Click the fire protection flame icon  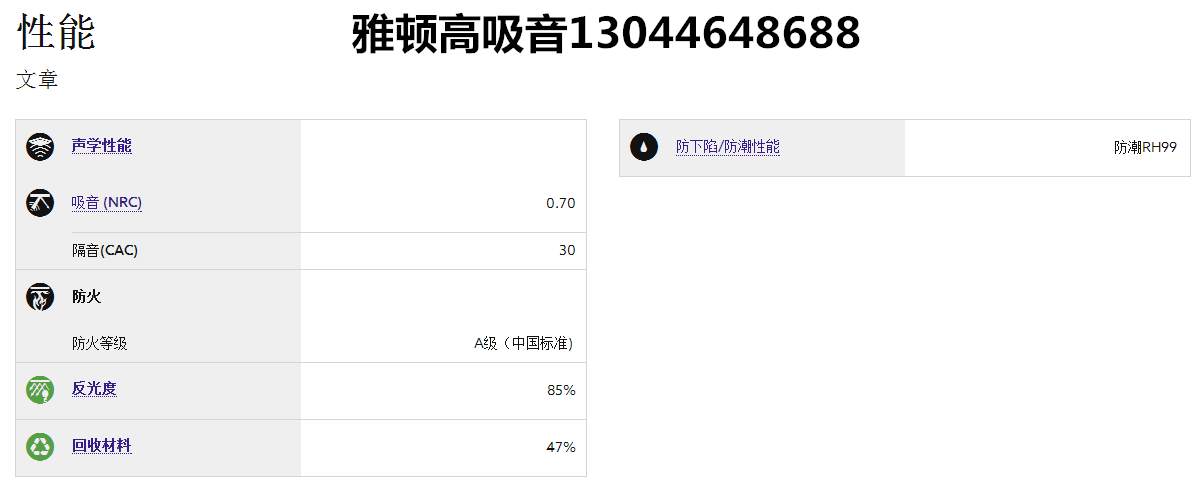click(x=40, y=297)
